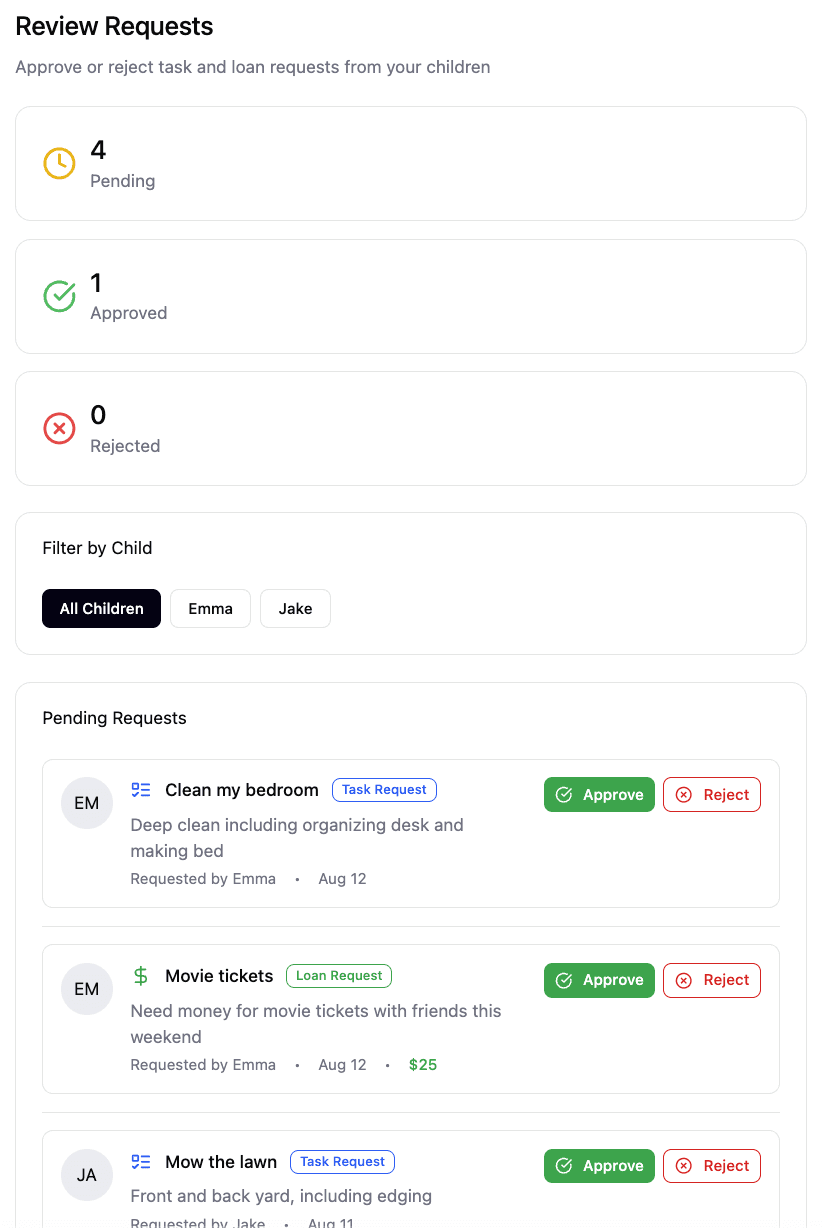Click the $25 amount on Movie tickets

point(423,1065)
